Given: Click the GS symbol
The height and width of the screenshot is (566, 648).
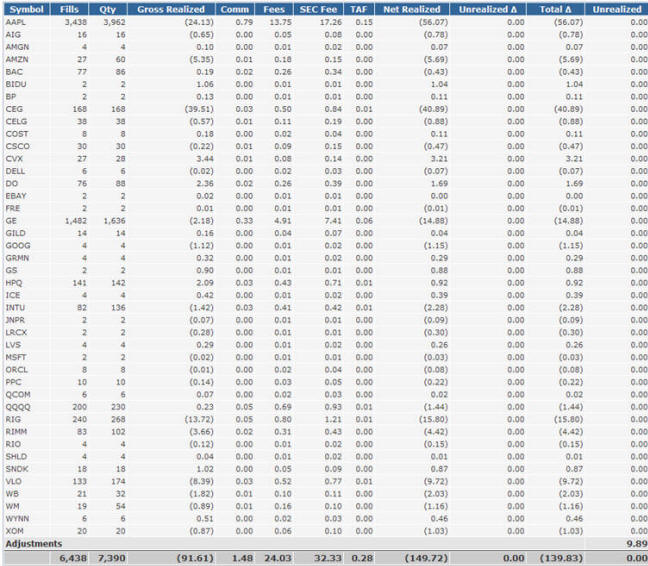Looking at the screenshot, I should (x=11, y=271).
